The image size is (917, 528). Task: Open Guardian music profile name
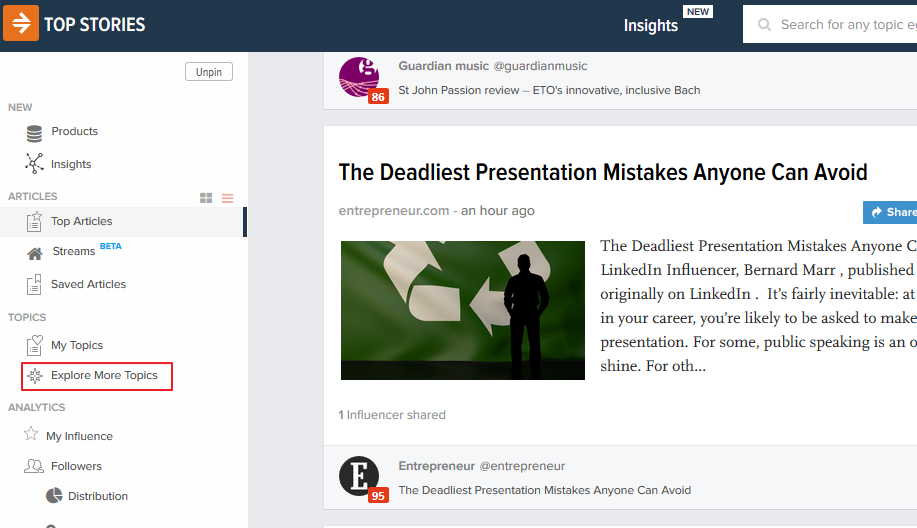click(x=443, y=66)
